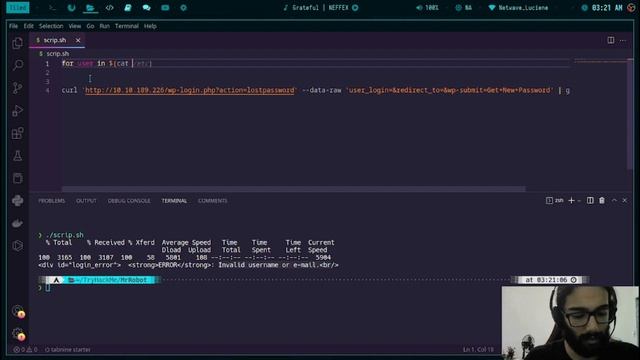Split the editor to the right
This screenshot has height=360, width=640.
pos(611,40)
